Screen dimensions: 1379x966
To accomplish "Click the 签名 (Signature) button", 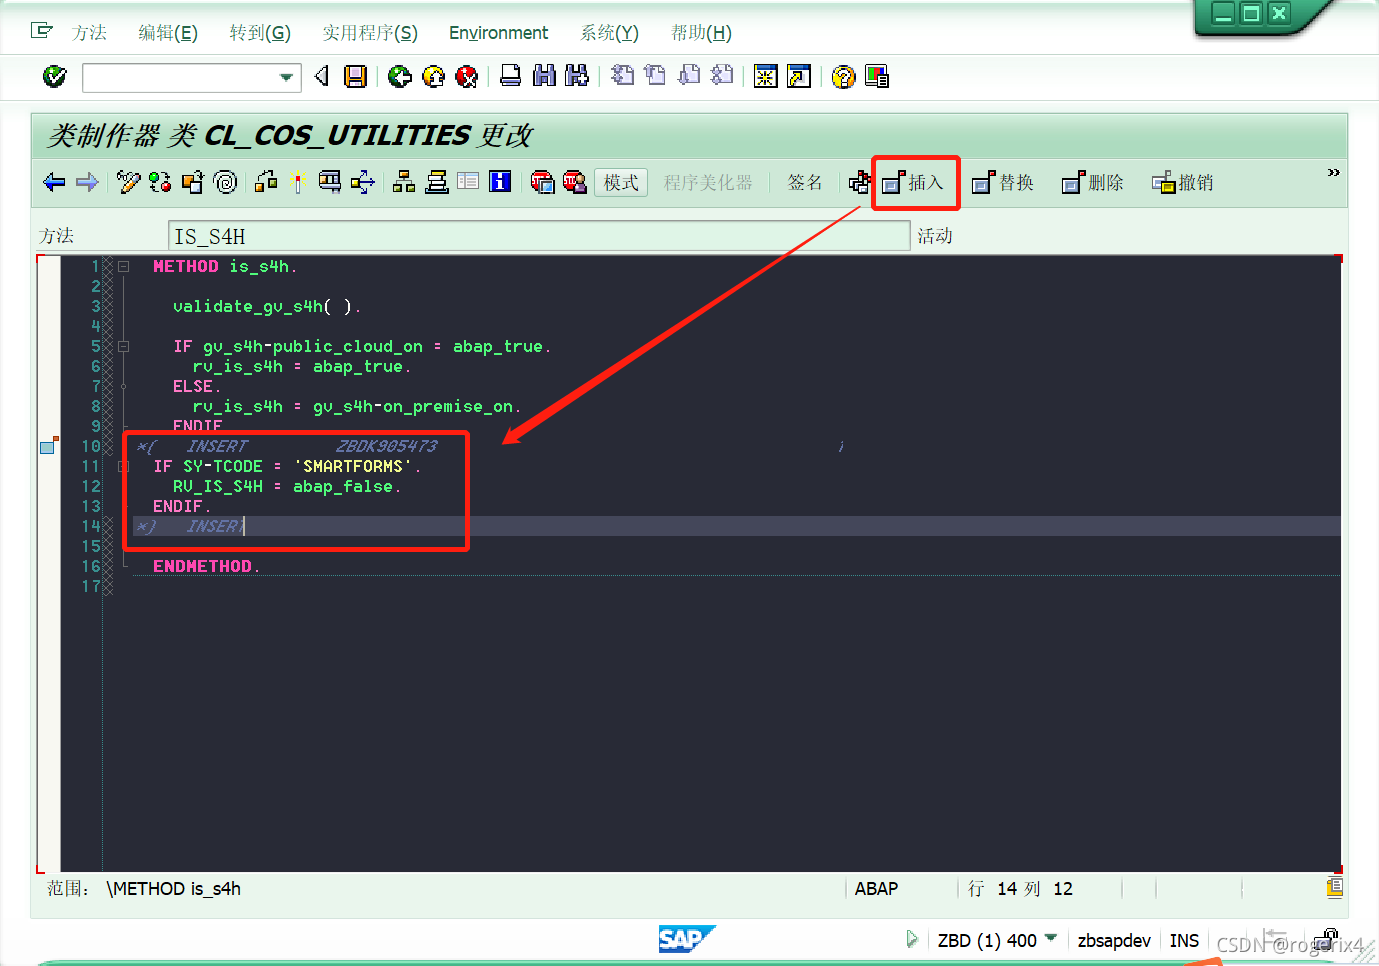I will tap(805, 182).
